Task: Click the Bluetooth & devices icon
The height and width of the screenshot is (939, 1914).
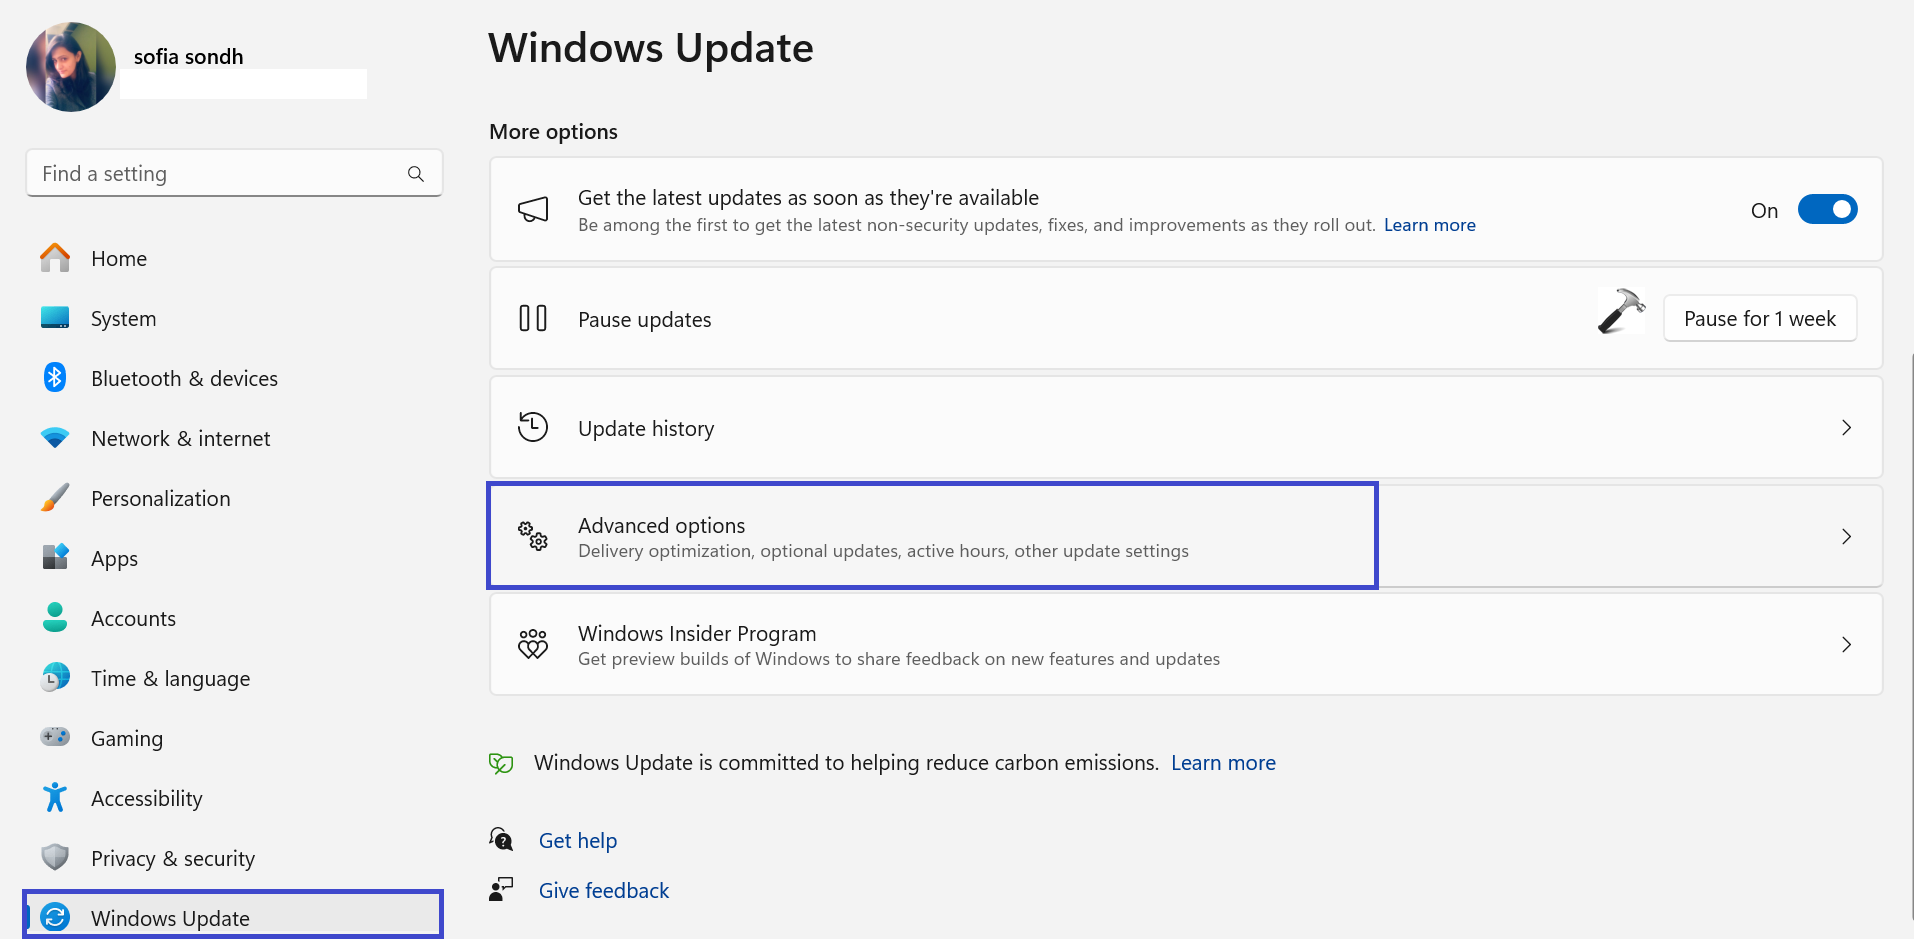Action: coord(55,378)
